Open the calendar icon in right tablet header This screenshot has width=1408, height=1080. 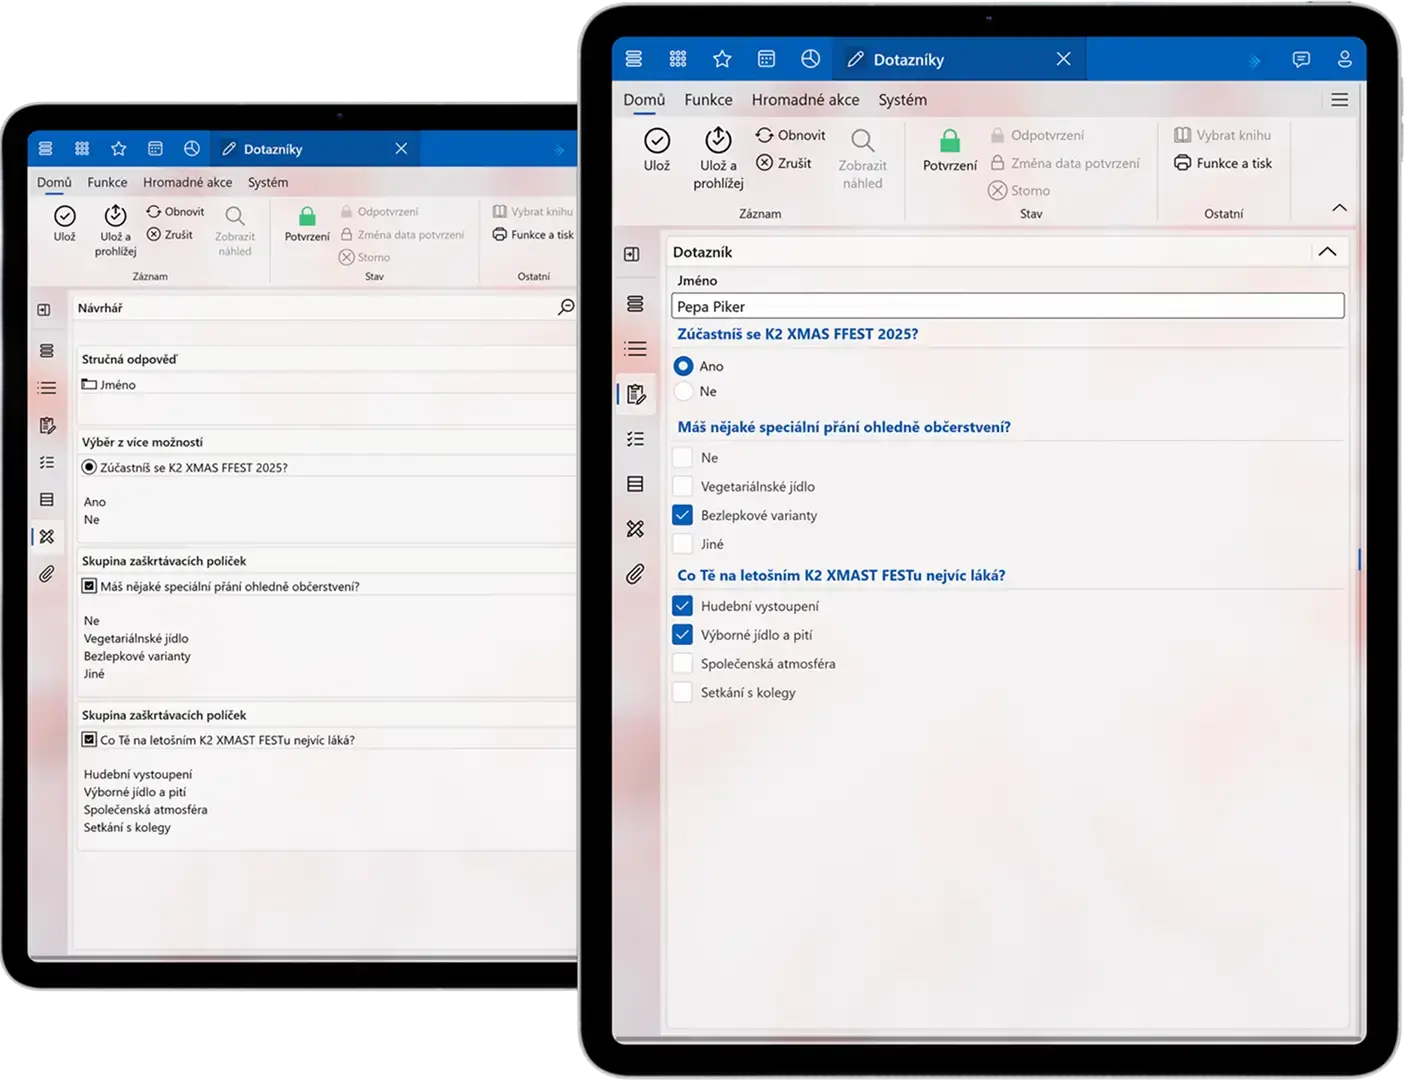point(766,60)
